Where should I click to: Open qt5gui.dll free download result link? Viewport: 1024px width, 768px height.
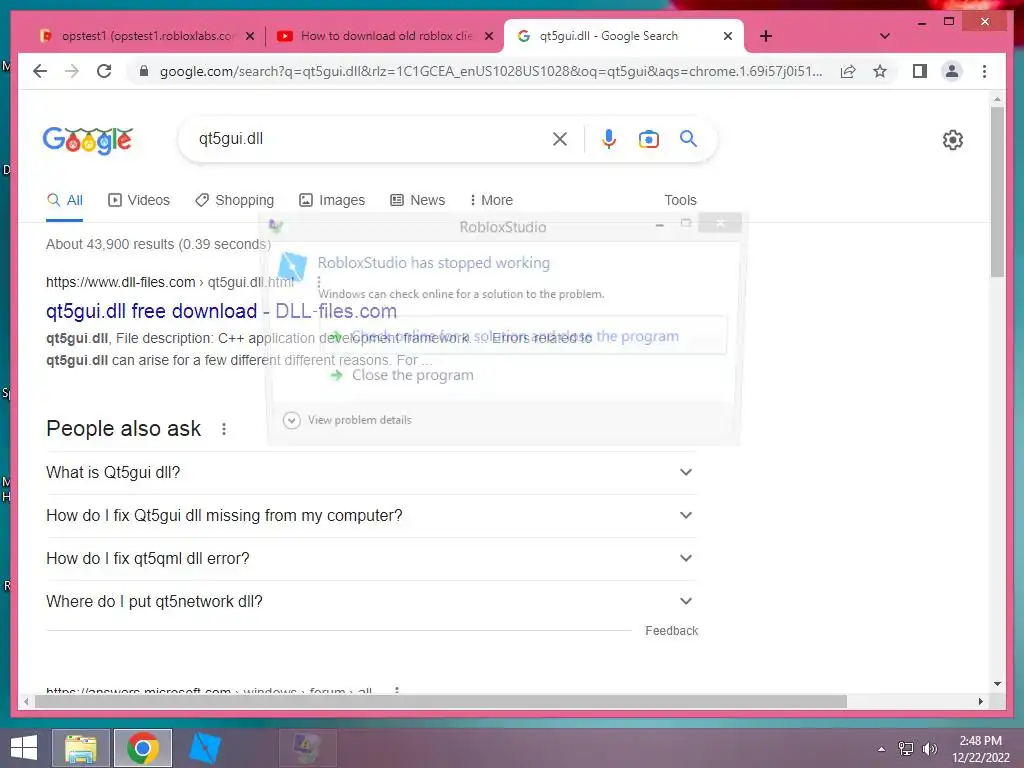[x=221, y=311]
